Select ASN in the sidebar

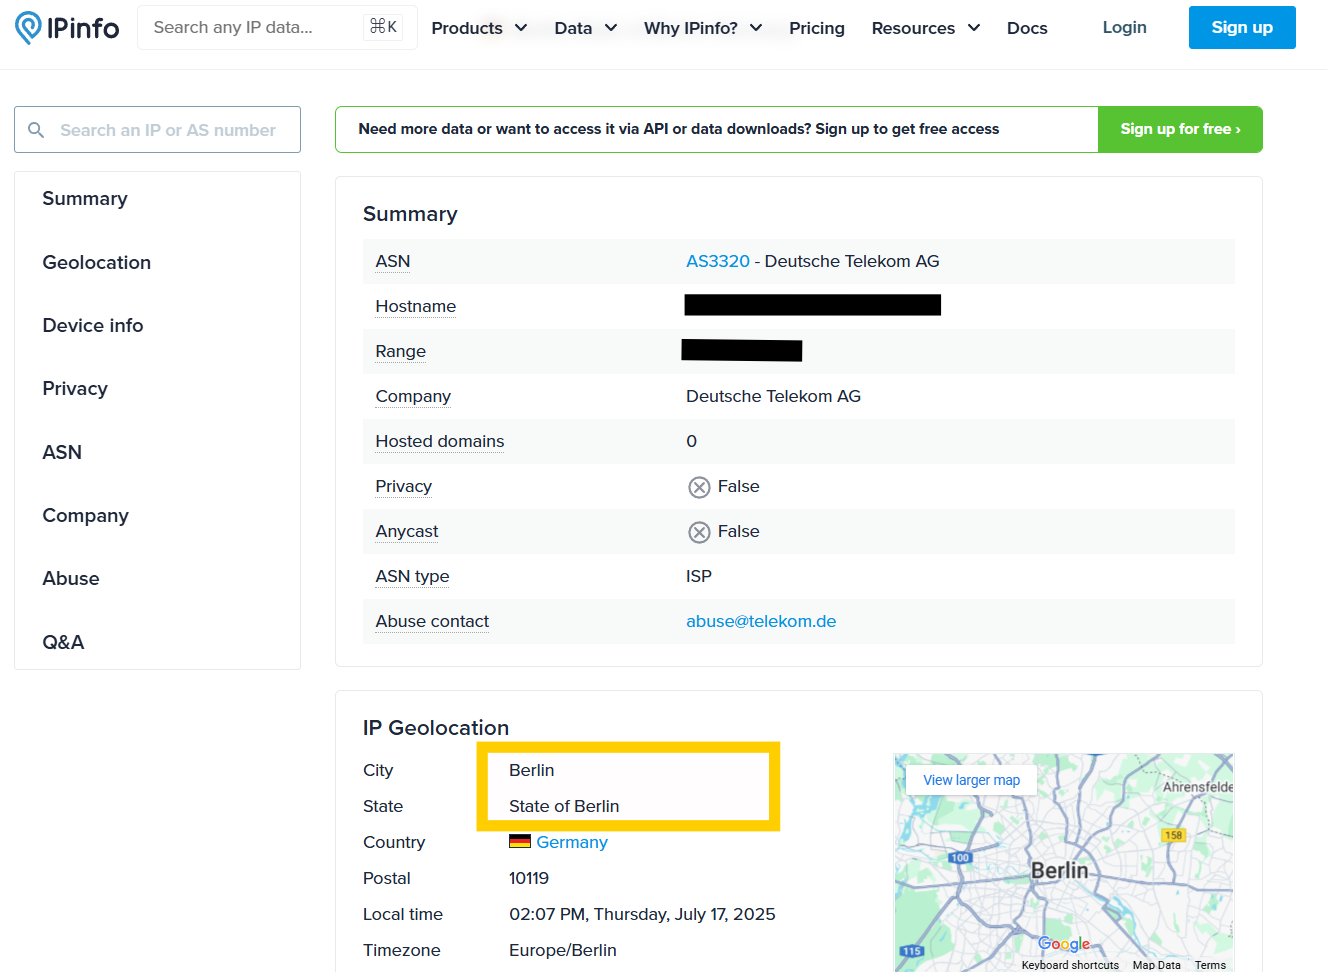[x=62, y=452]
